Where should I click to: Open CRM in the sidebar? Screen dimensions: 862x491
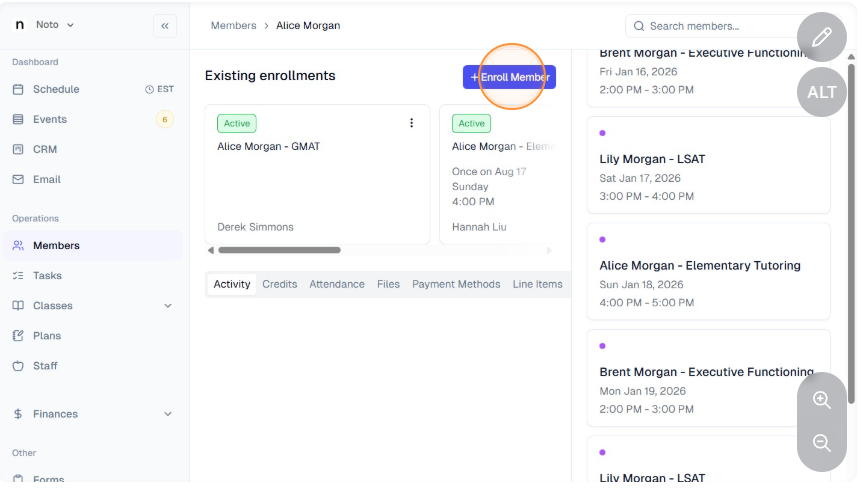pyautogui.click(x=45, y=149)
